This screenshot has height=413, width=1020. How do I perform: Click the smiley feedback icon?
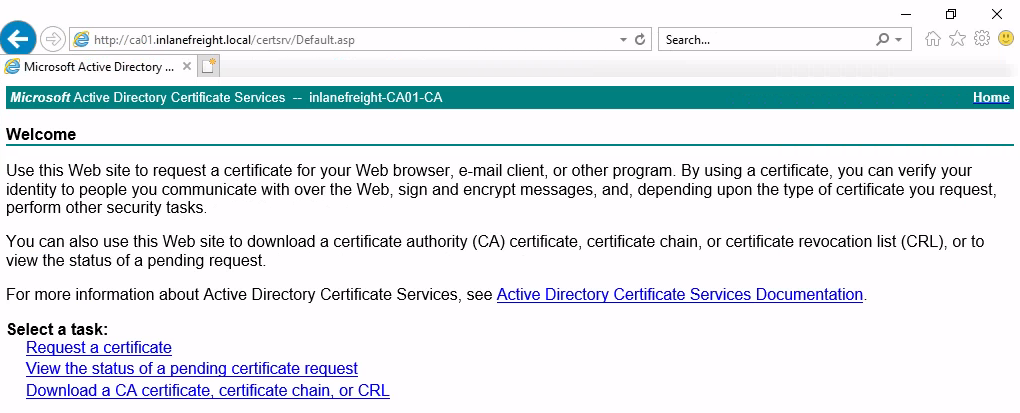1005,40
